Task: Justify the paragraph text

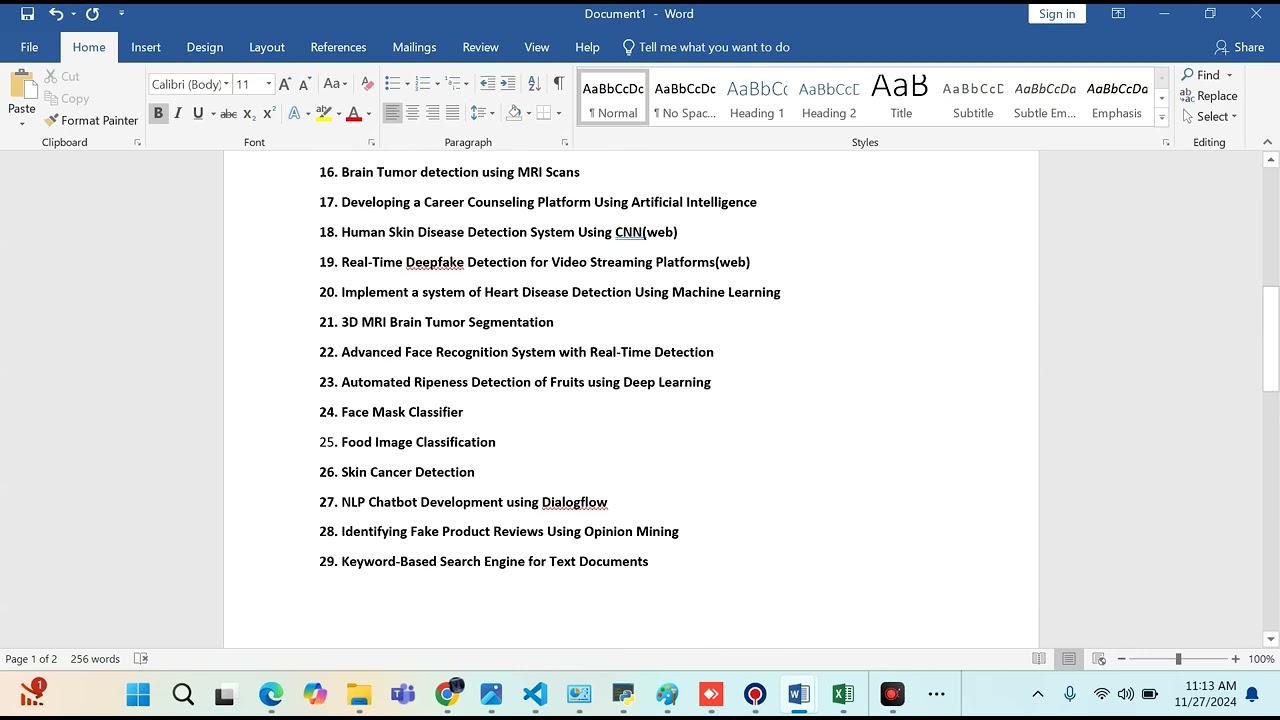Action: pyautogui.click(x=452, y=114)
